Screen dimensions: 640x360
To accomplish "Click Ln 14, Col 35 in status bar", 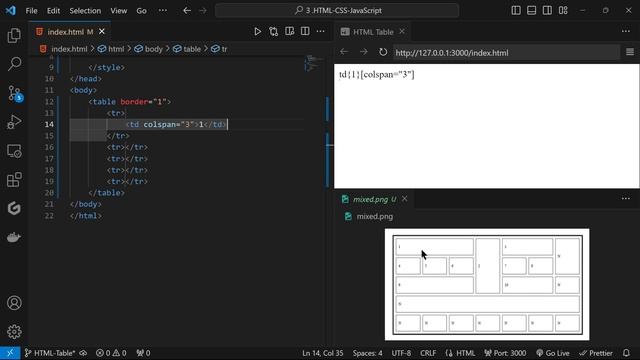I will tap(322, 353).
